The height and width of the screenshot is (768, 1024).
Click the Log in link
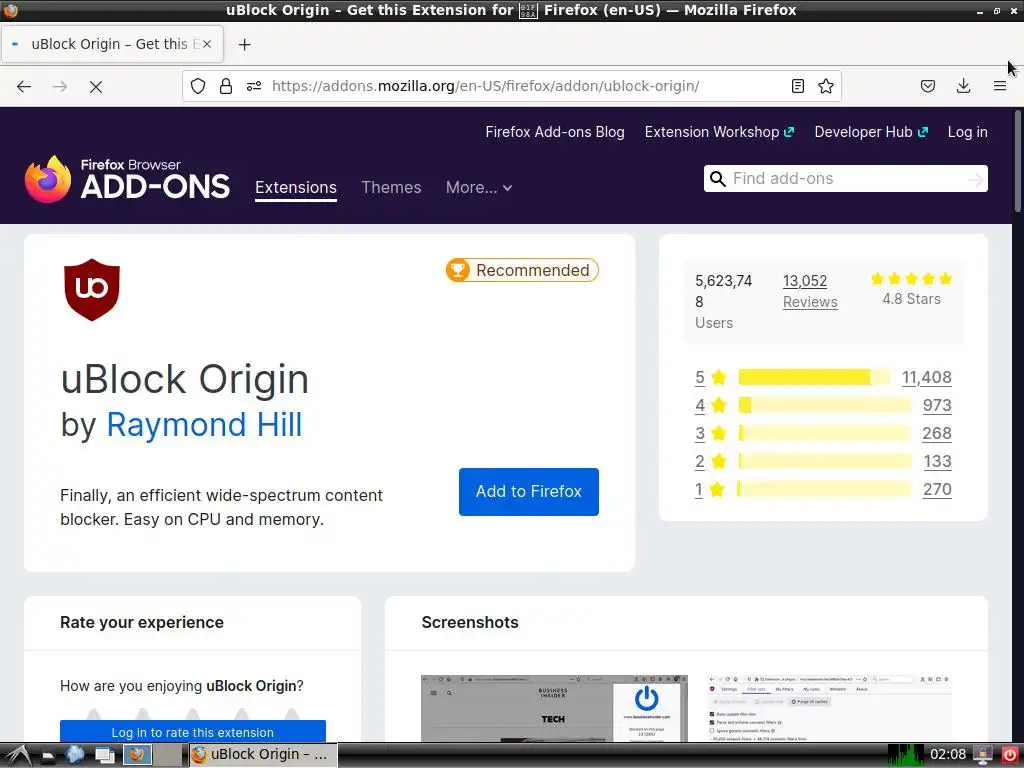pos(967,132)
